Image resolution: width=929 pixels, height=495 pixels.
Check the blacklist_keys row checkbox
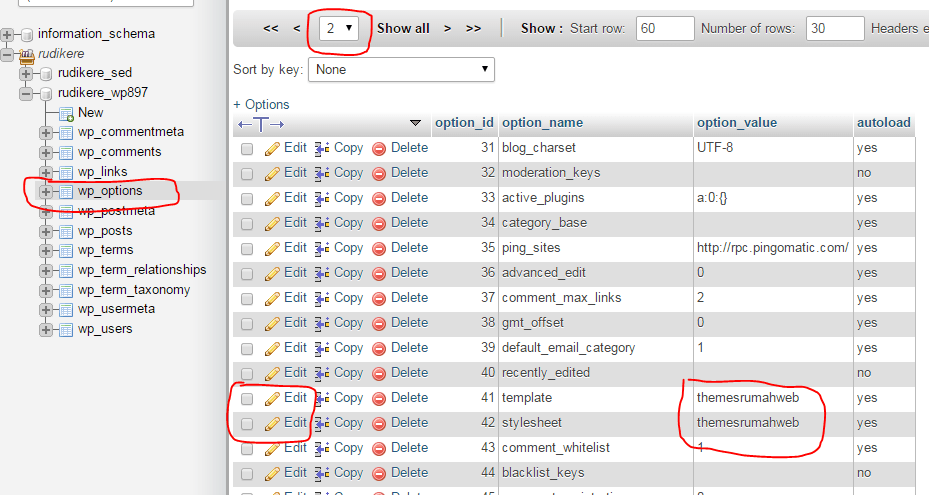[247, 474]
